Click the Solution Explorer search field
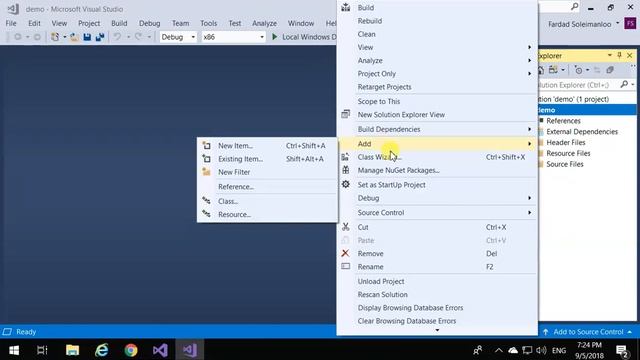 tap(578, 85)
